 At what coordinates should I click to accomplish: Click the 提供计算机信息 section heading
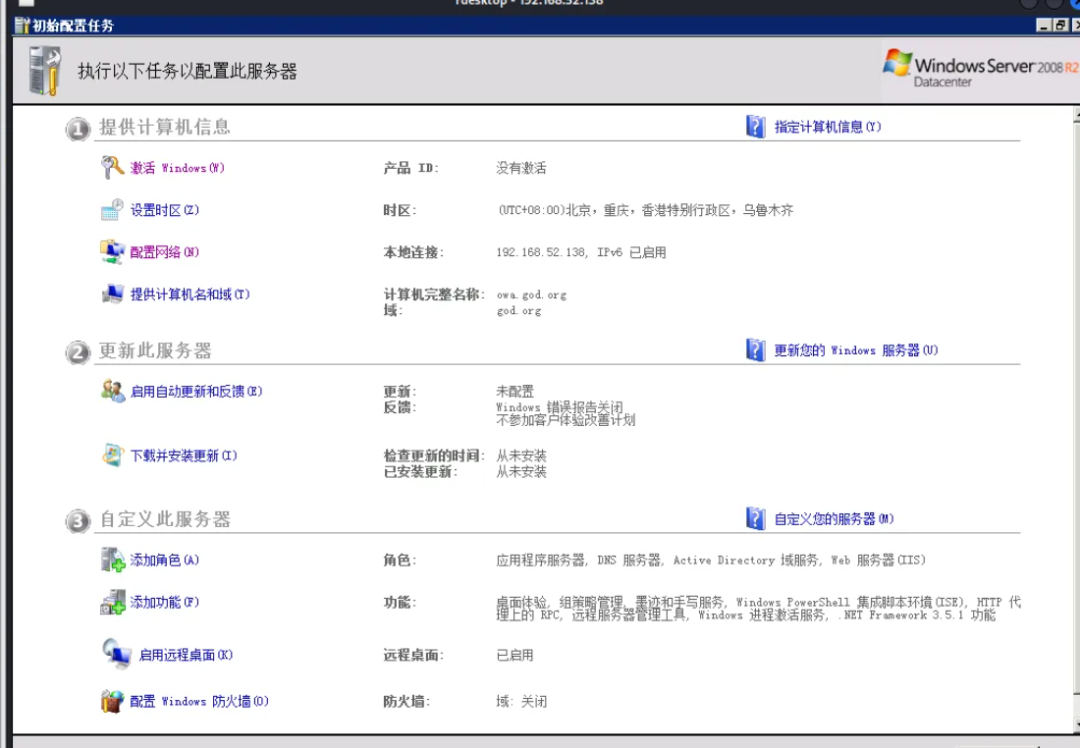point(165,127)
